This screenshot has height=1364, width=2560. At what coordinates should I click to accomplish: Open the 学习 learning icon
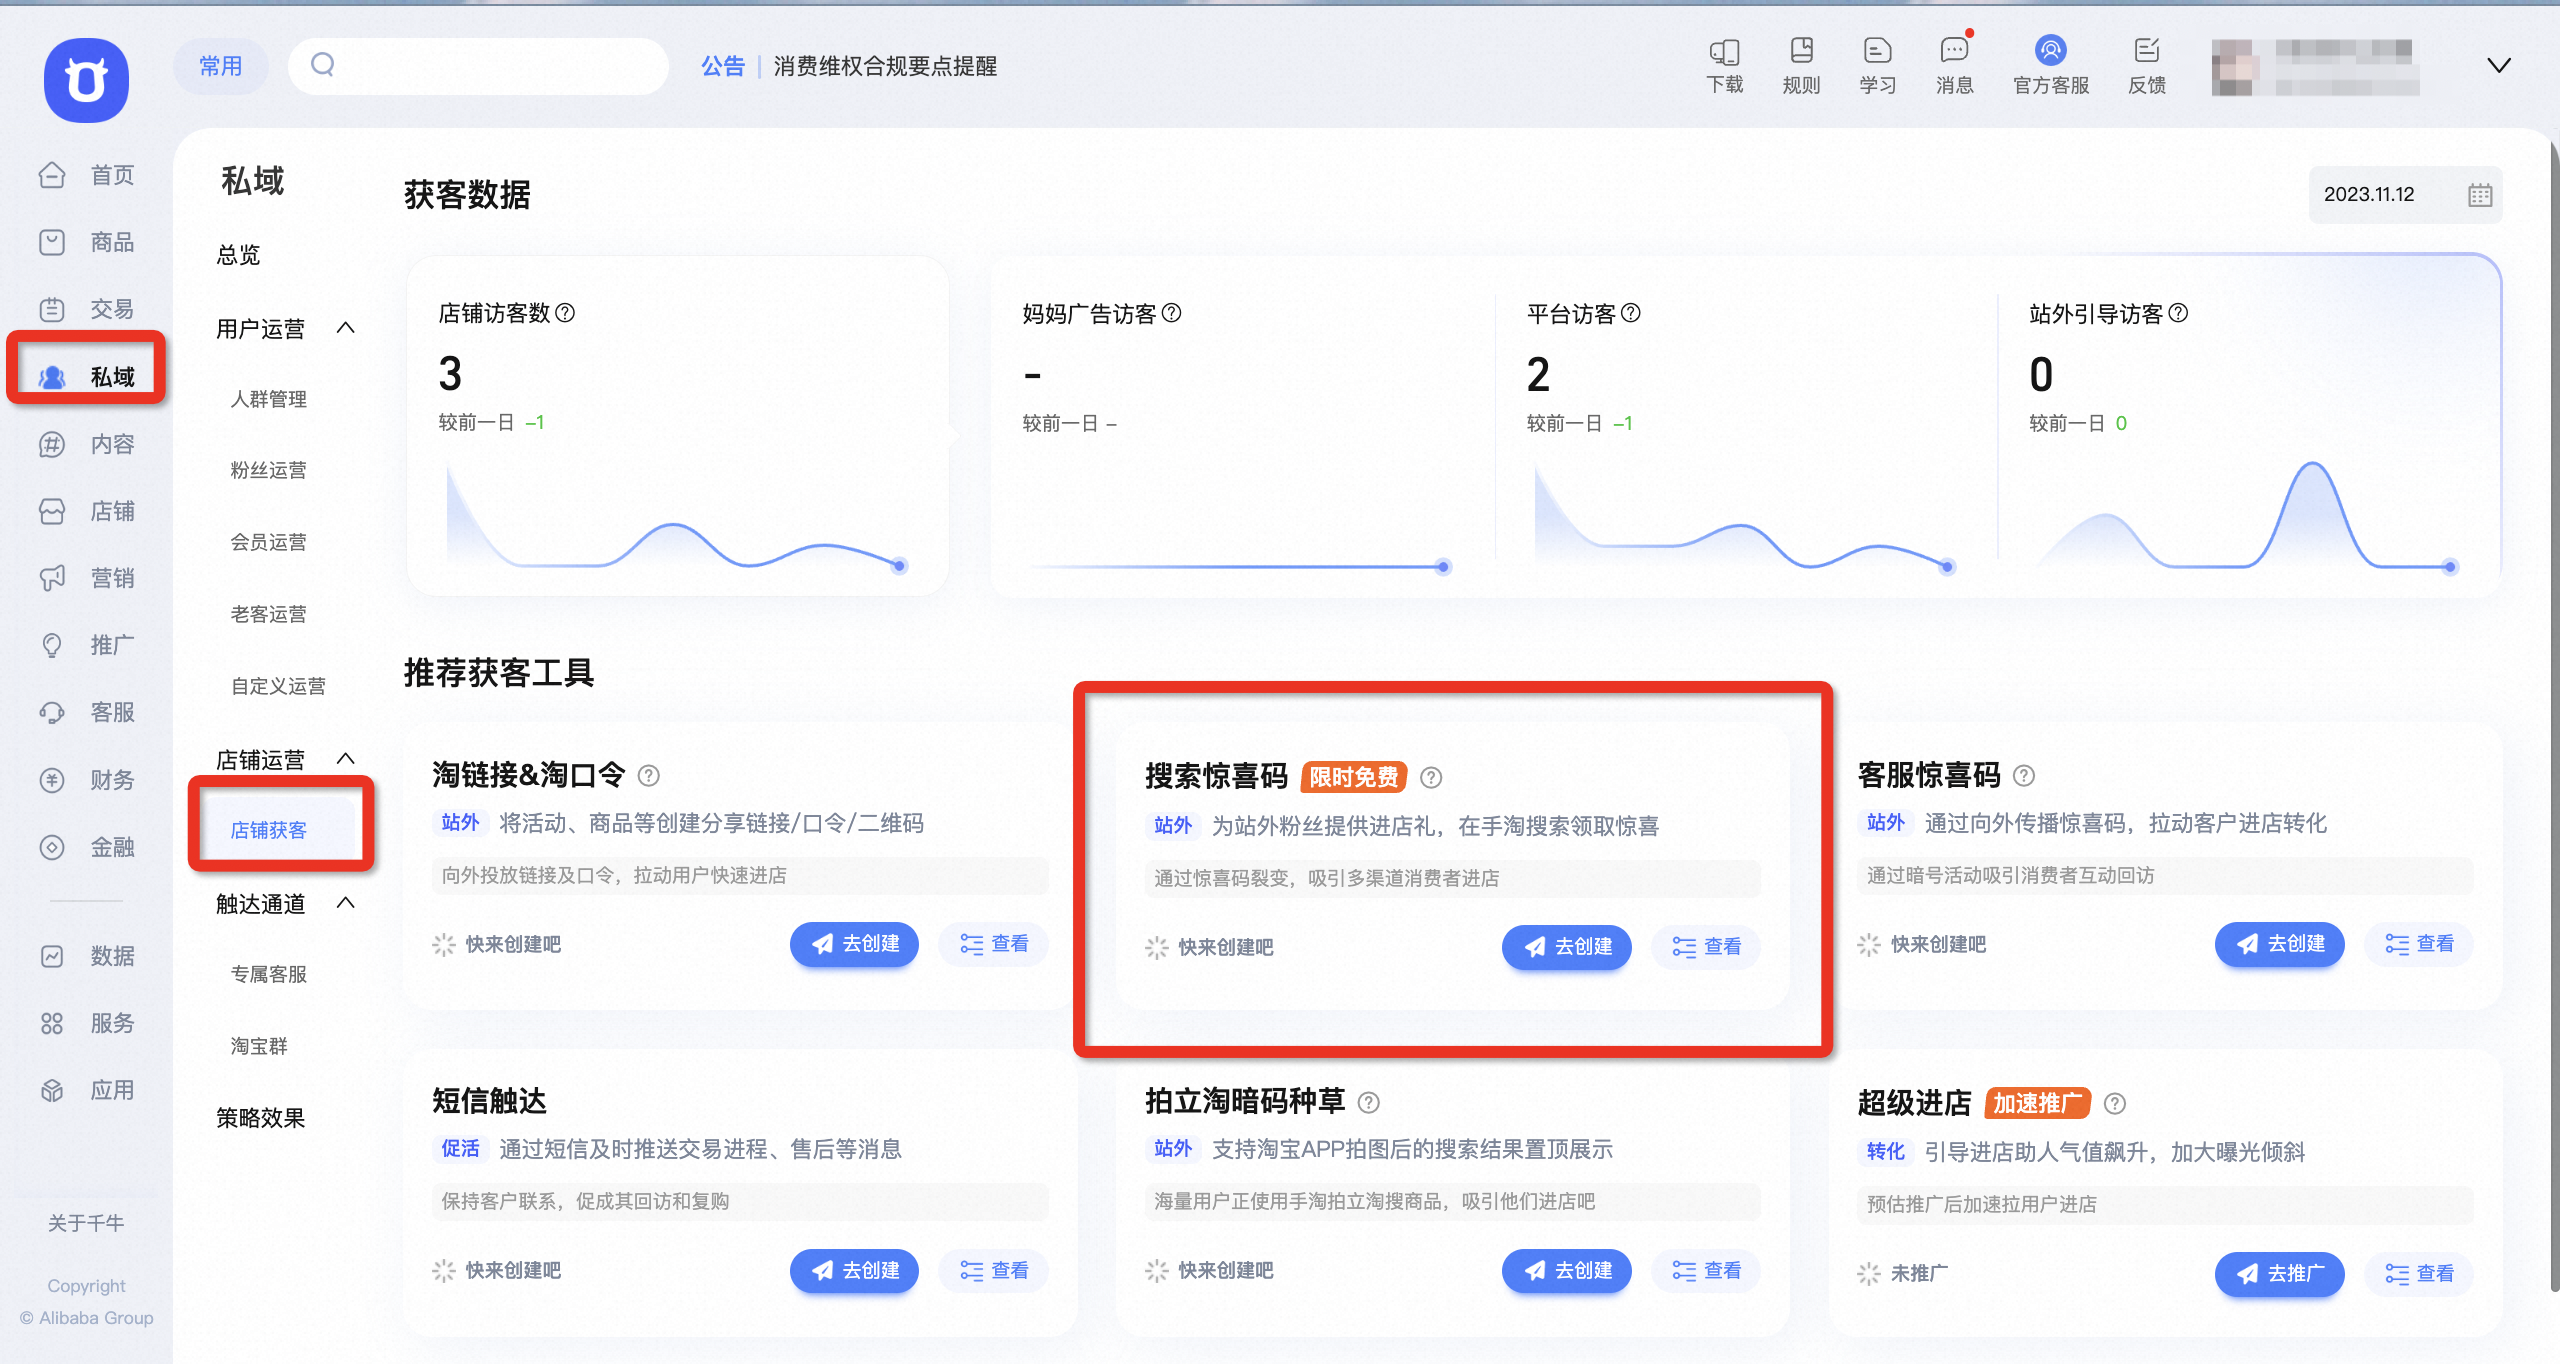tap(1877, 51)
